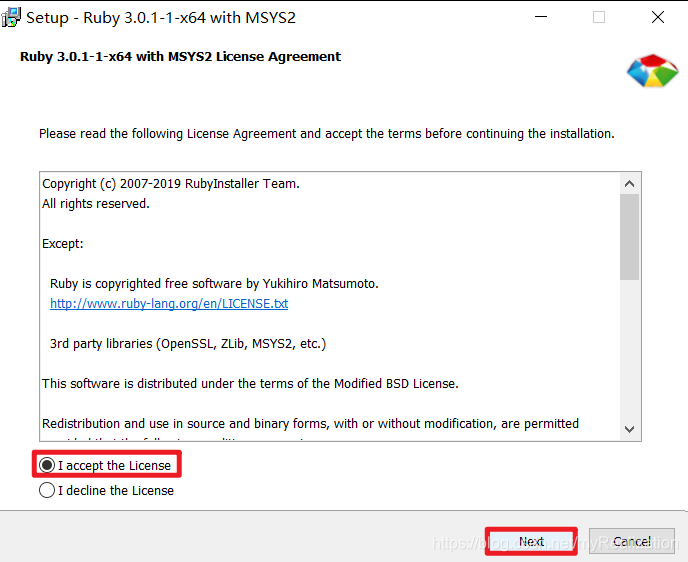The image size is (688, 562).
Task: Click the All rights reserved line
Action: 96,204
